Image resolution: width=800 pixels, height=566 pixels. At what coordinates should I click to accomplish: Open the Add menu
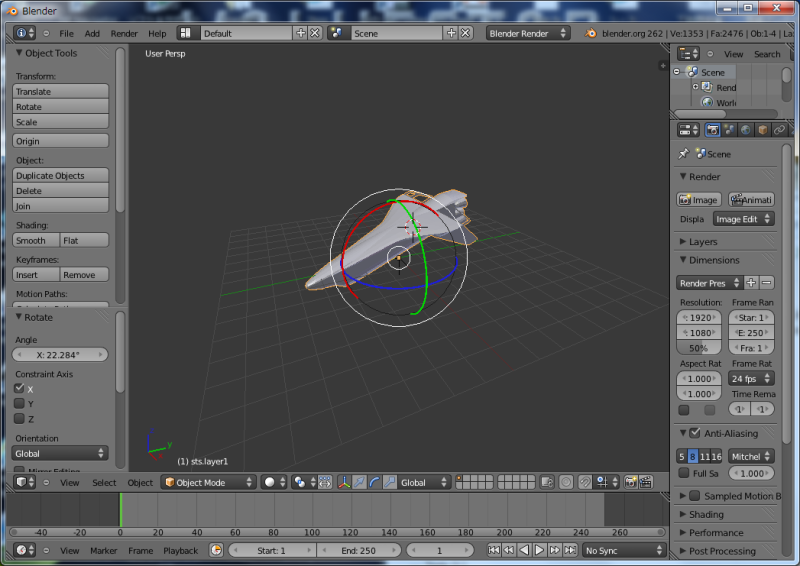(x=92, y=33)
